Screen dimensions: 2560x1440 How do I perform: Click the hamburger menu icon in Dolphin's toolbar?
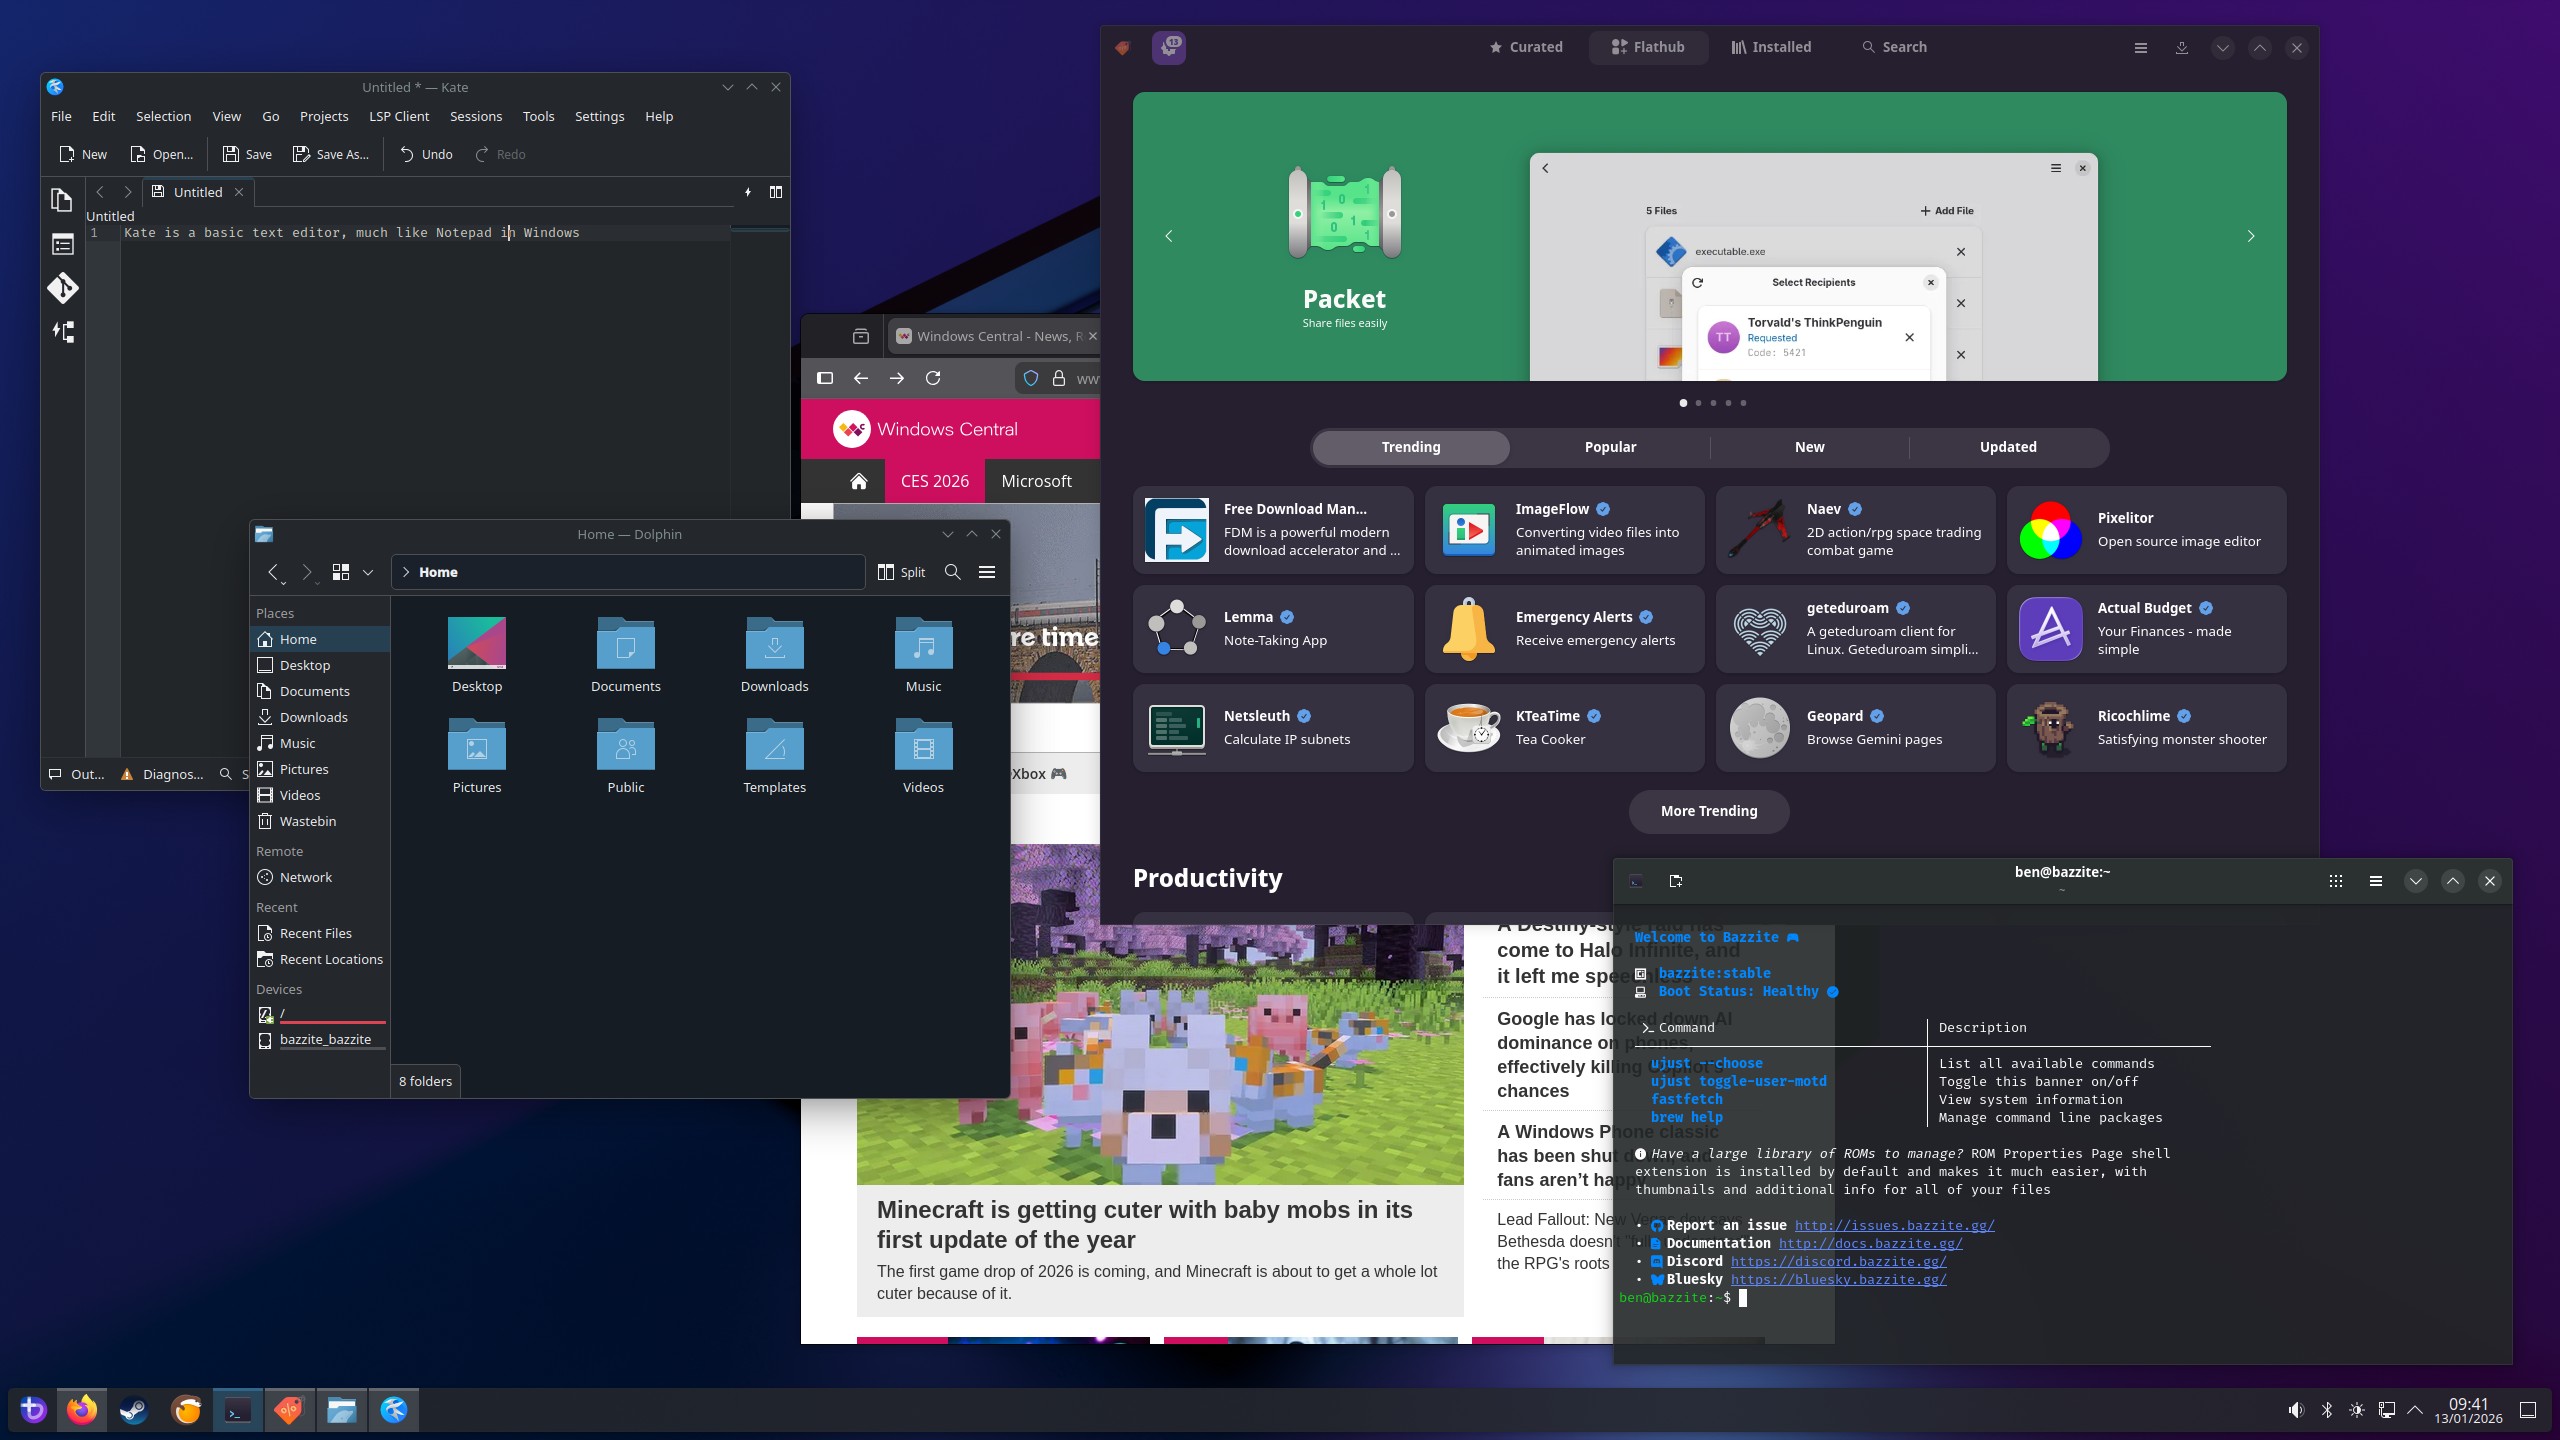point(987,572)
